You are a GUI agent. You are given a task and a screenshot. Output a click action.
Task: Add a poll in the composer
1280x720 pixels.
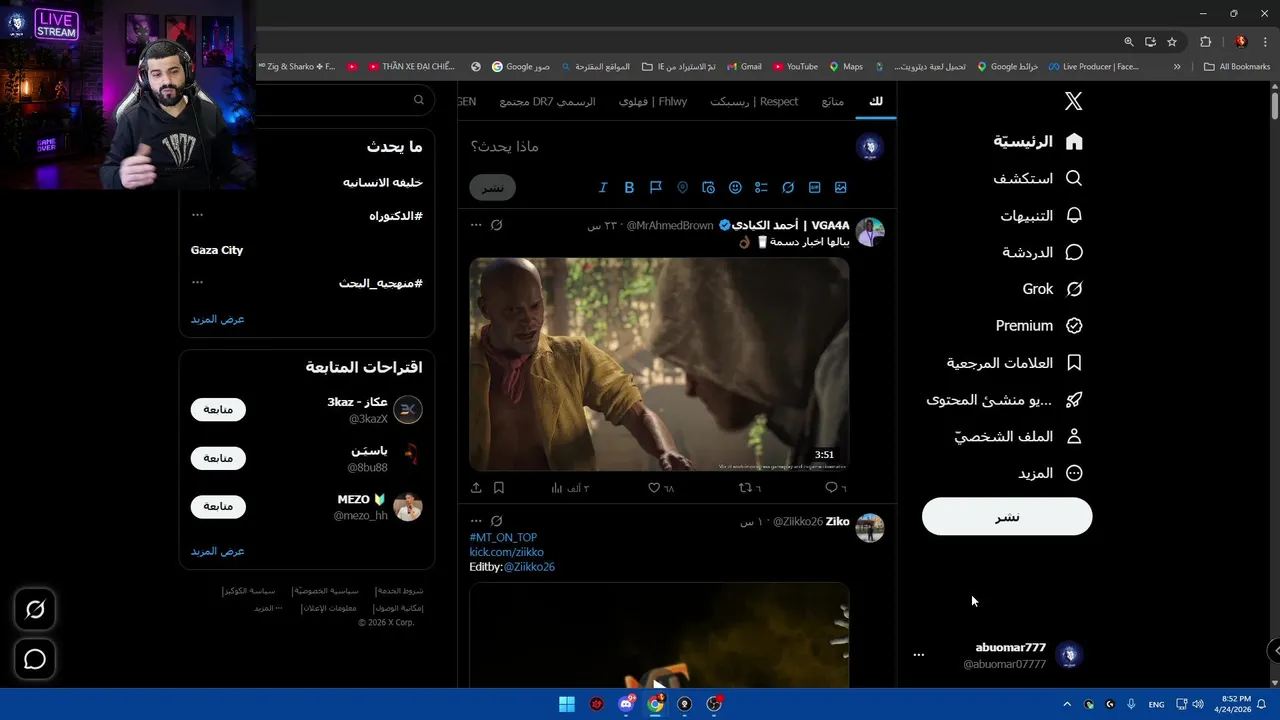[761, 187]
